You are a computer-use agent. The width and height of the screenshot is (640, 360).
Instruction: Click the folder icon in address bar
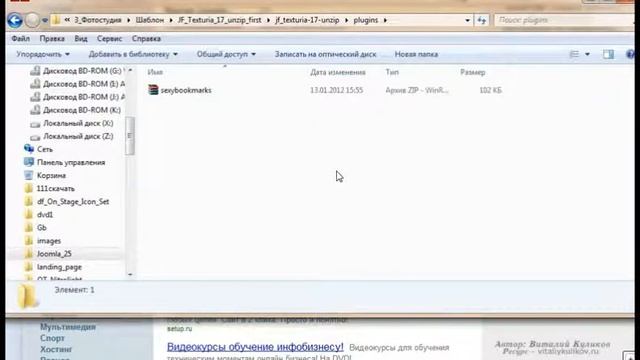(x=57, y=20)
